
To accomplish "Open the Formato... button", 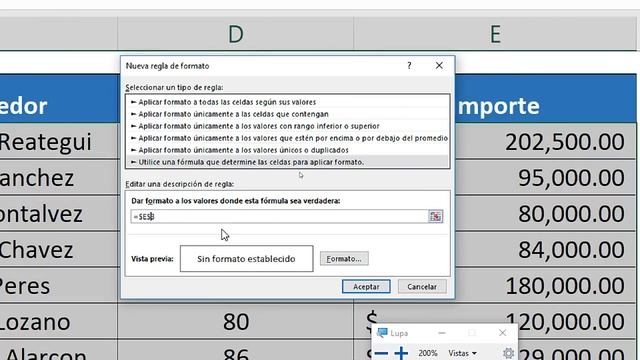I will (x=344, y=259).
